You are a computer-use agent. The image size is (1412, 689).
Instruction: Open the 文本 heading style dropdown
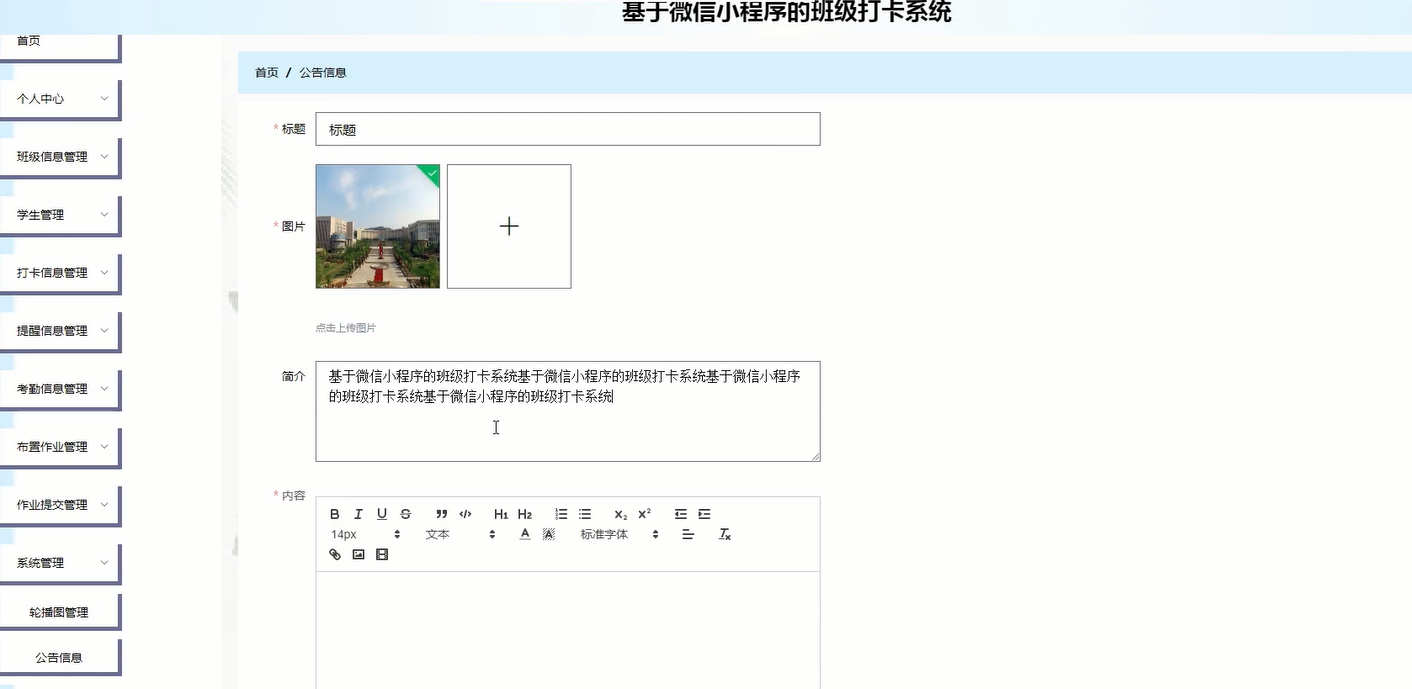click(461, 534)
